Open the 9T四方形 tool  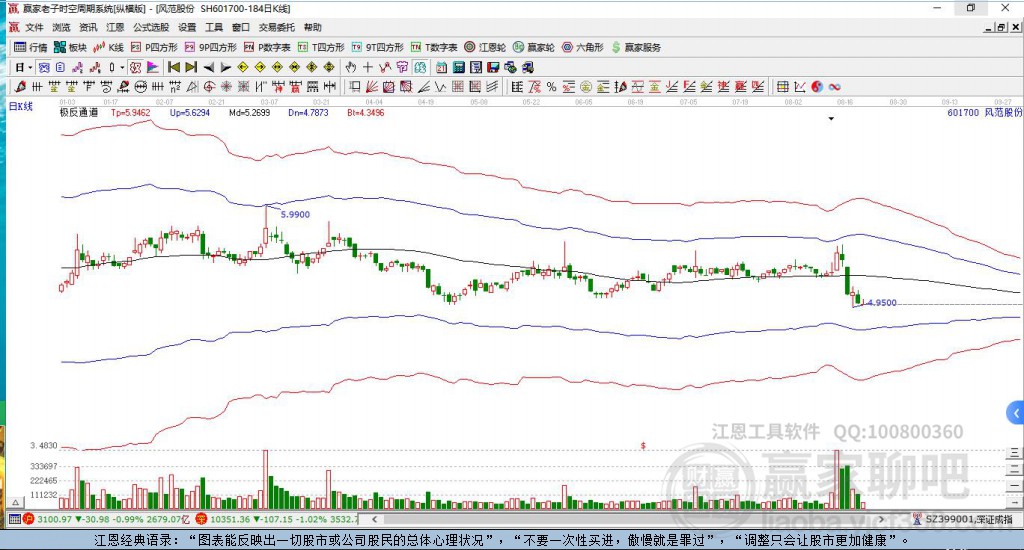pos(377,47)
